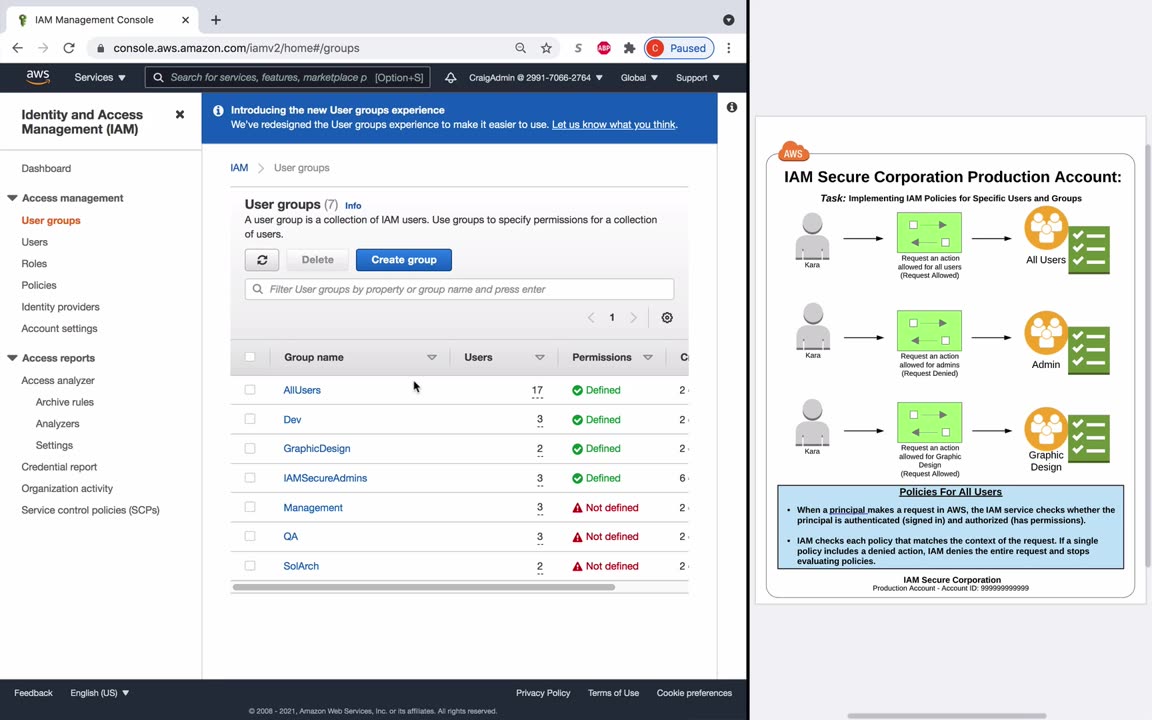
Task: Open the Global region dropdown
Action: pyautogui.click(x=639, y=77)
